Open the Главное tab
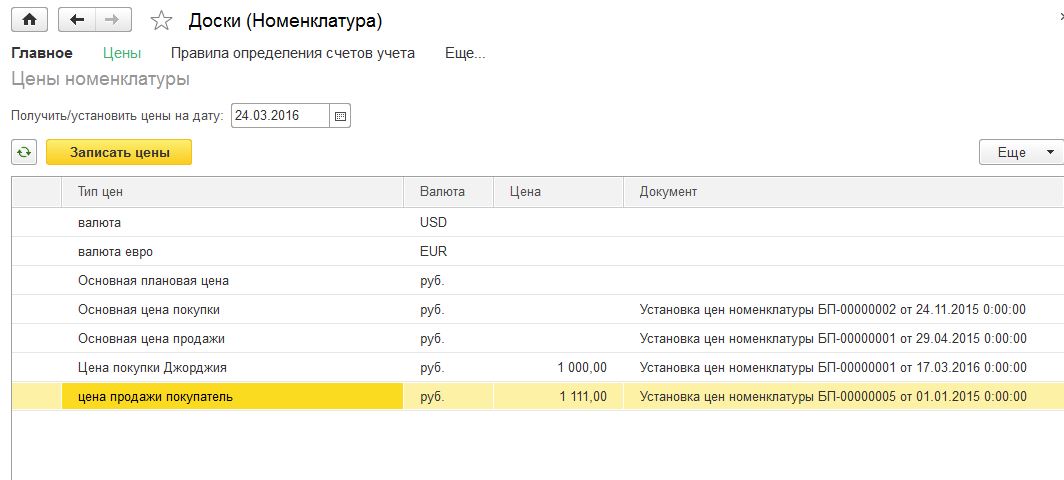 tap(41, 53)
